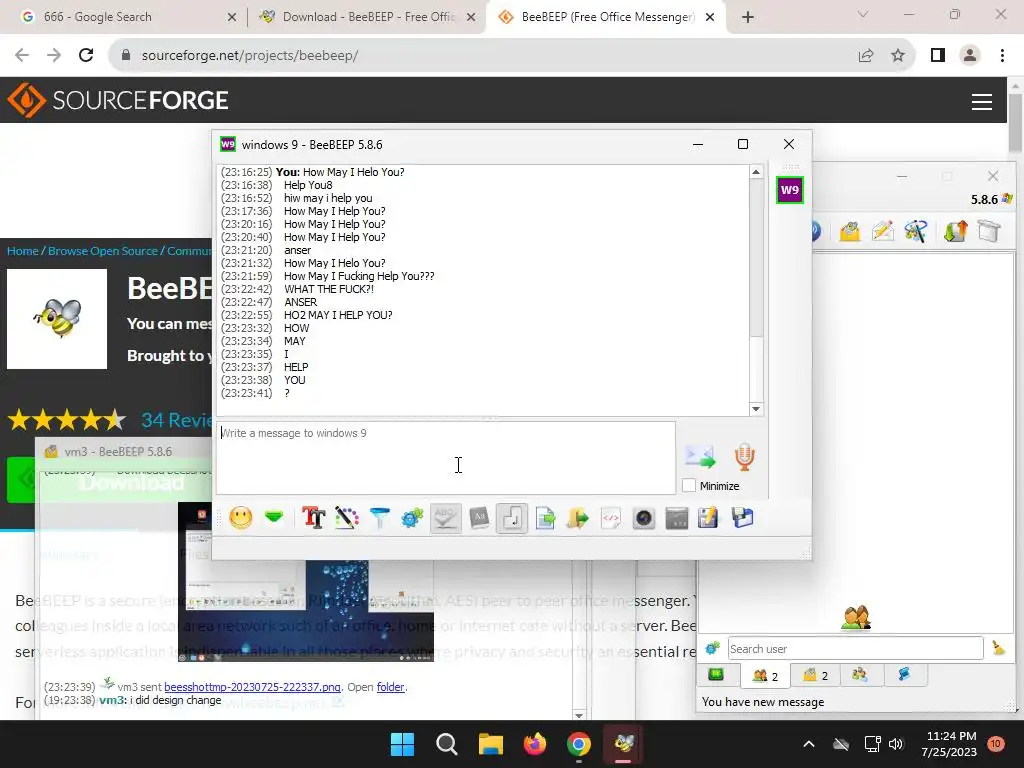Open Chrome side panel icon

[938, 56]
